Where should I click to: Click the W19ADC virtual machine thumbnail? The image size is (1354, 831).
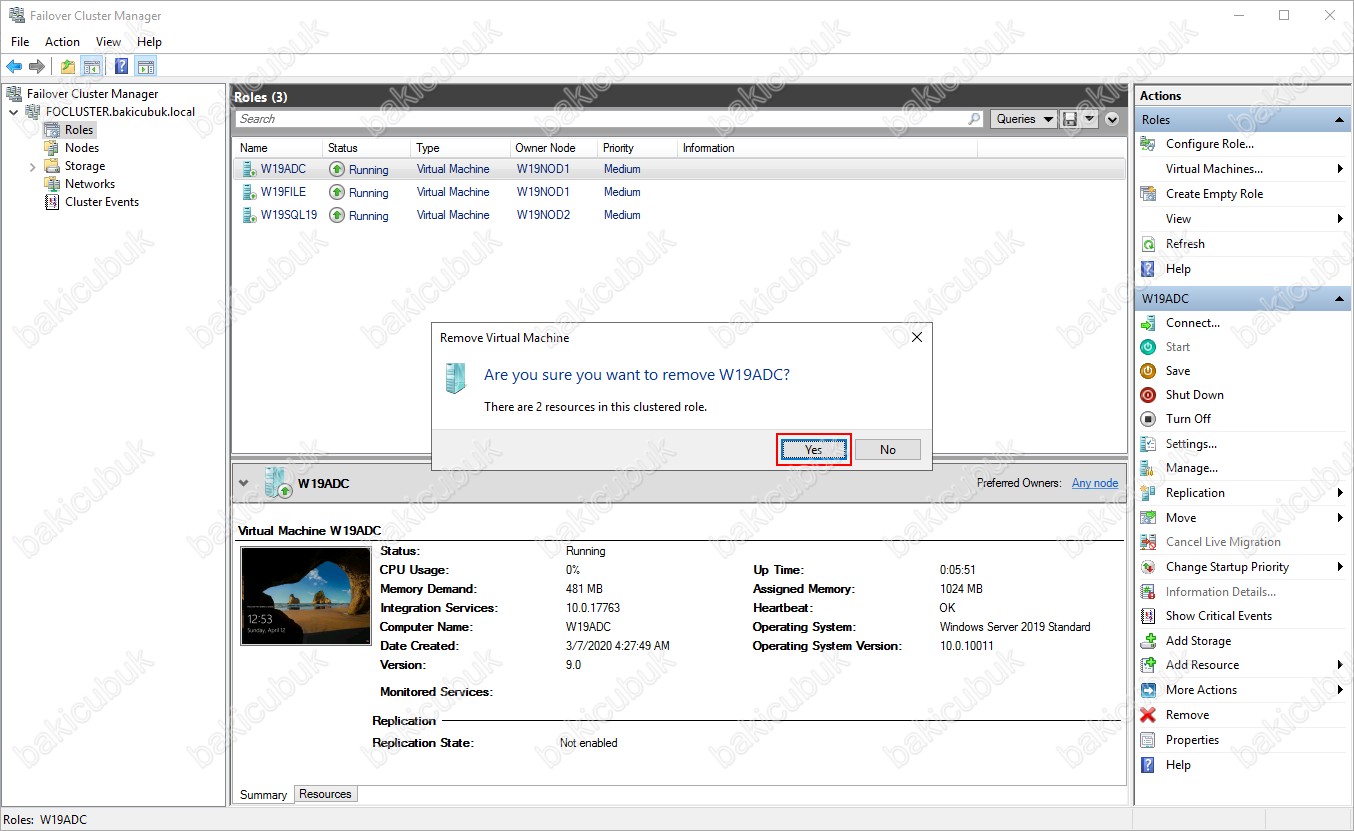(x=292, y=595)
